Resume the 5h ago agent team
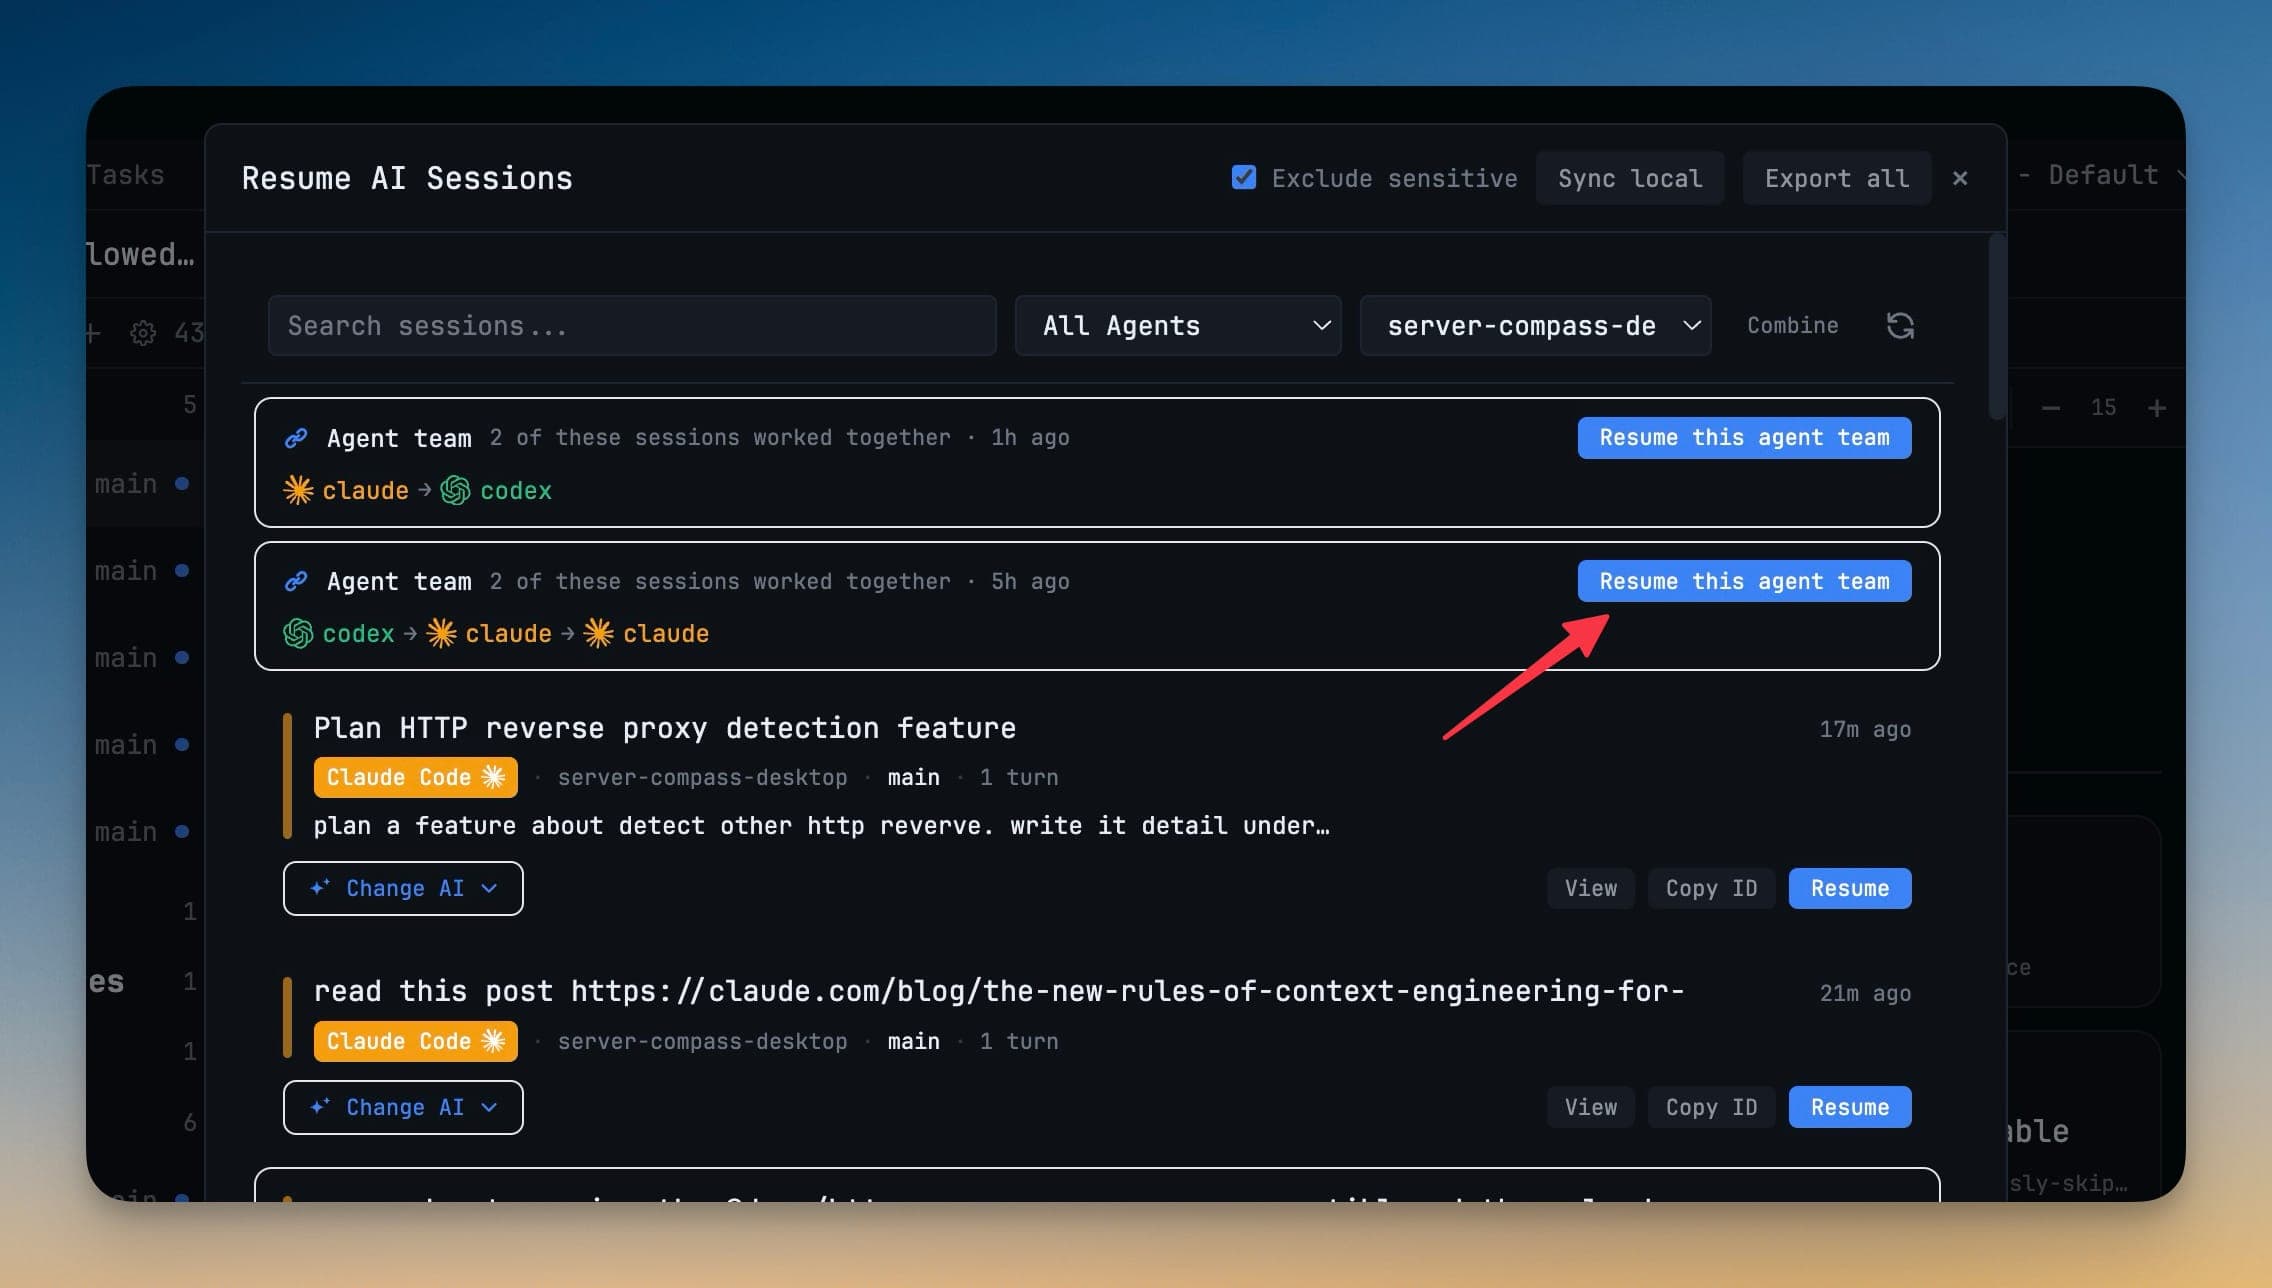 pos(1744,581)
